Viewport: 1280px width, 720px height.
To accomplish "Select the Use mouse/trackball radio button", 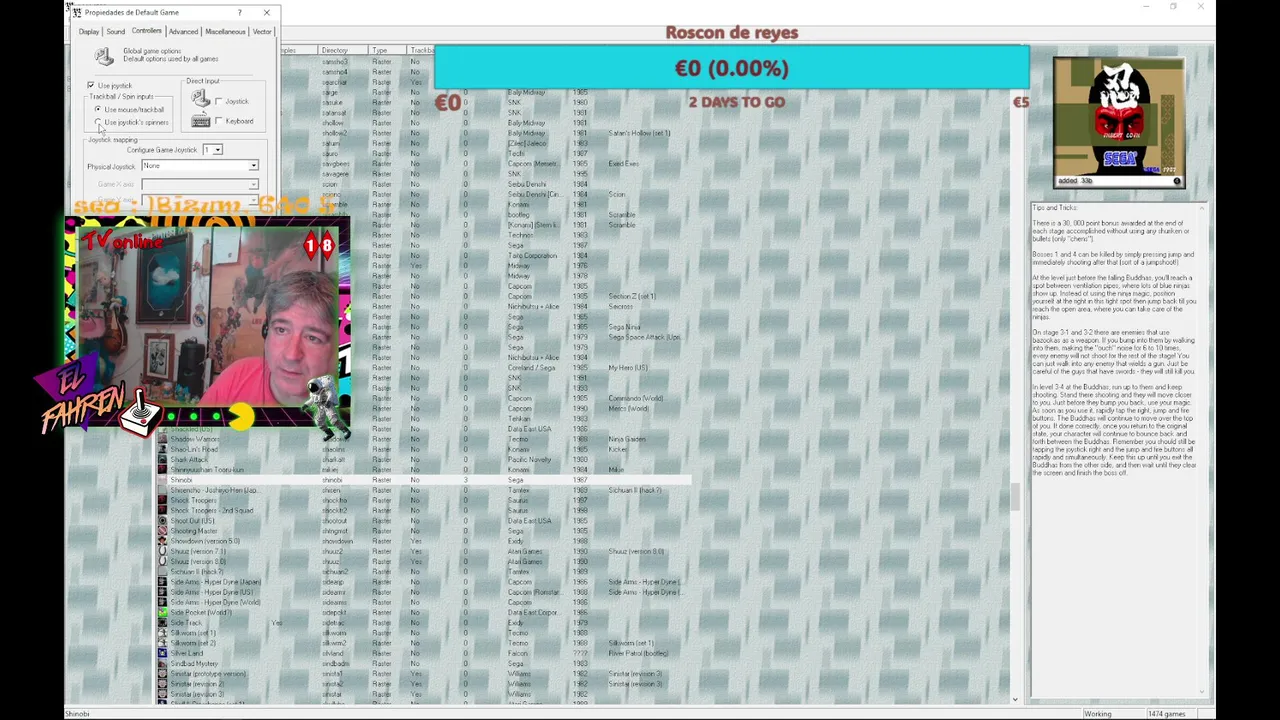I will 98,109.
